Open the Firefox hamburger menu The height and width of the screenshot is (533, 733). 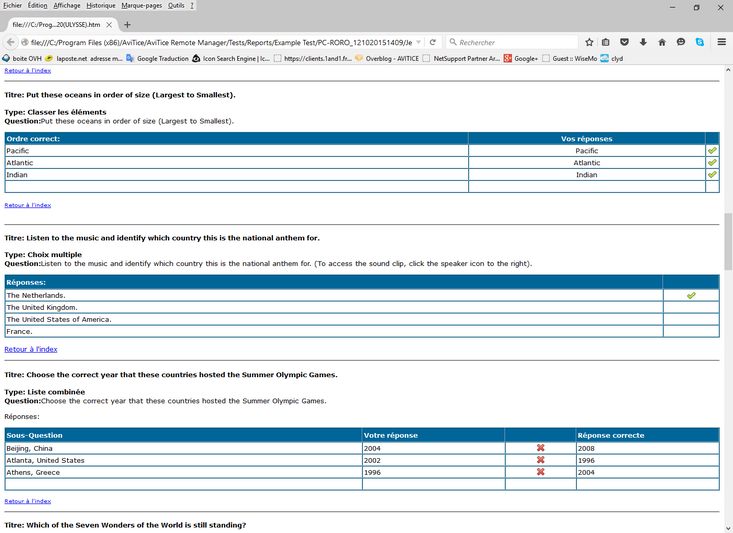click(722, 42)
